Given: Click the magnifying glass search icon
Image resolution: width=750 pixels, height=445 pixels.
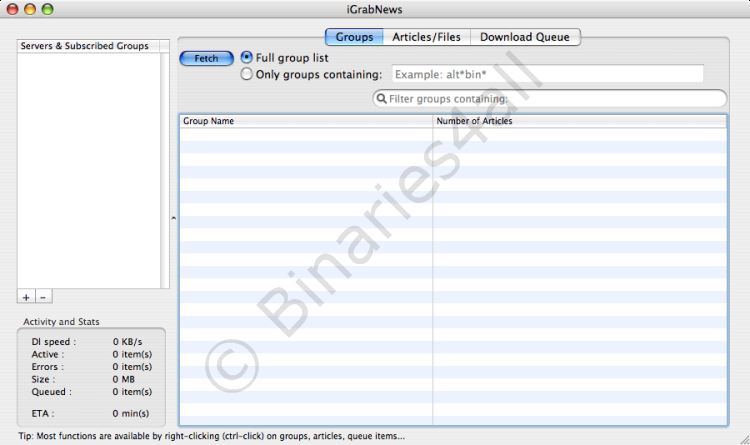Looking at the screenshot, I should point(381,99).
